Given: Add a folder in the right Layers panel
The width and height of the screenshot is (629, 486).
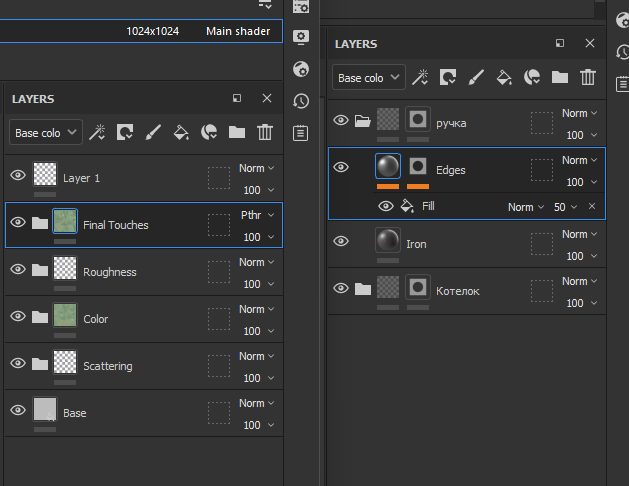Looking at the screenshot, I should (560, 77).
